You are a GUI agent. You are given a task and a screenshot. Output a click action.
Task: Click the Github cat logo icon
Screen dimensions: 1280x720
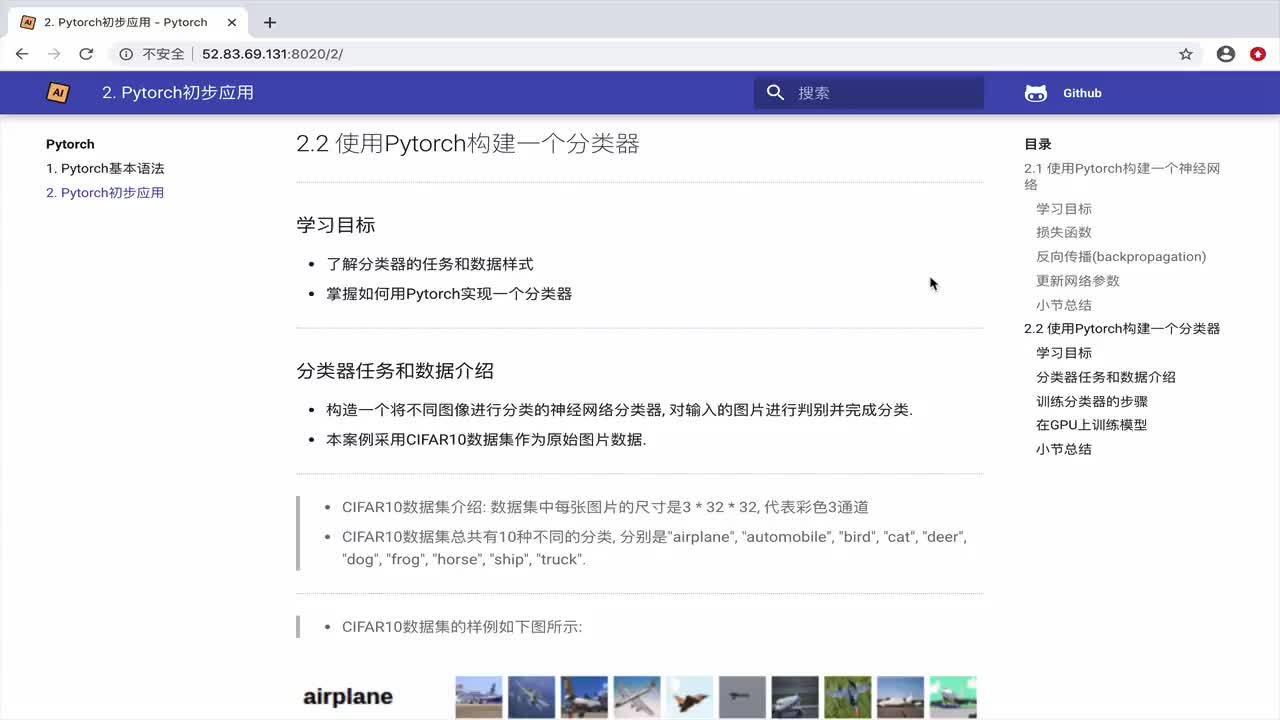pos(1036,93)
